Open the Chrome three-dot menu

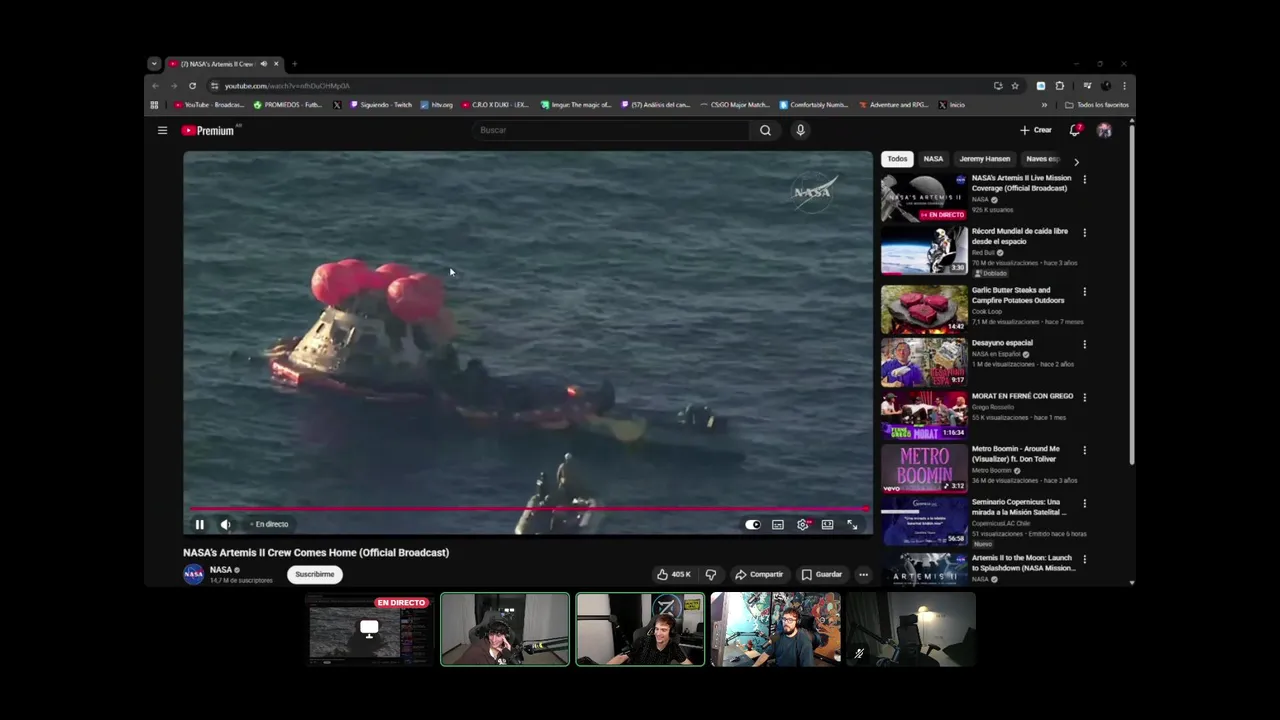coord(1124,86)
